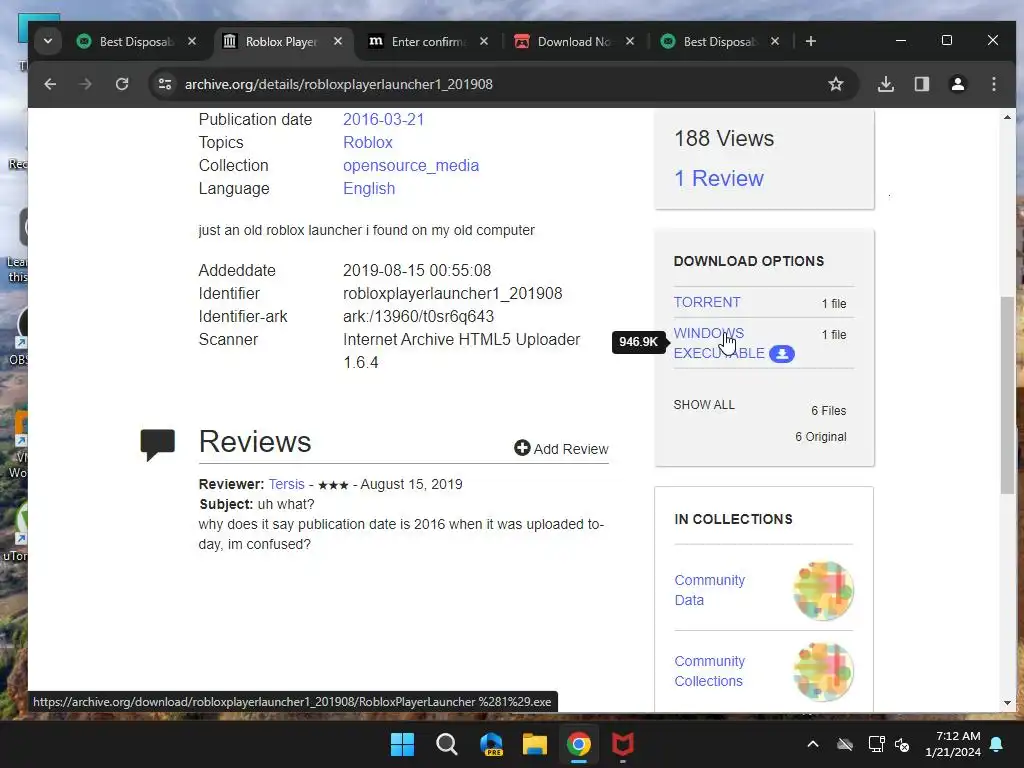Show hidden tray icons chevron
The image size is (1024, 768).
click(x=812, y=744)
